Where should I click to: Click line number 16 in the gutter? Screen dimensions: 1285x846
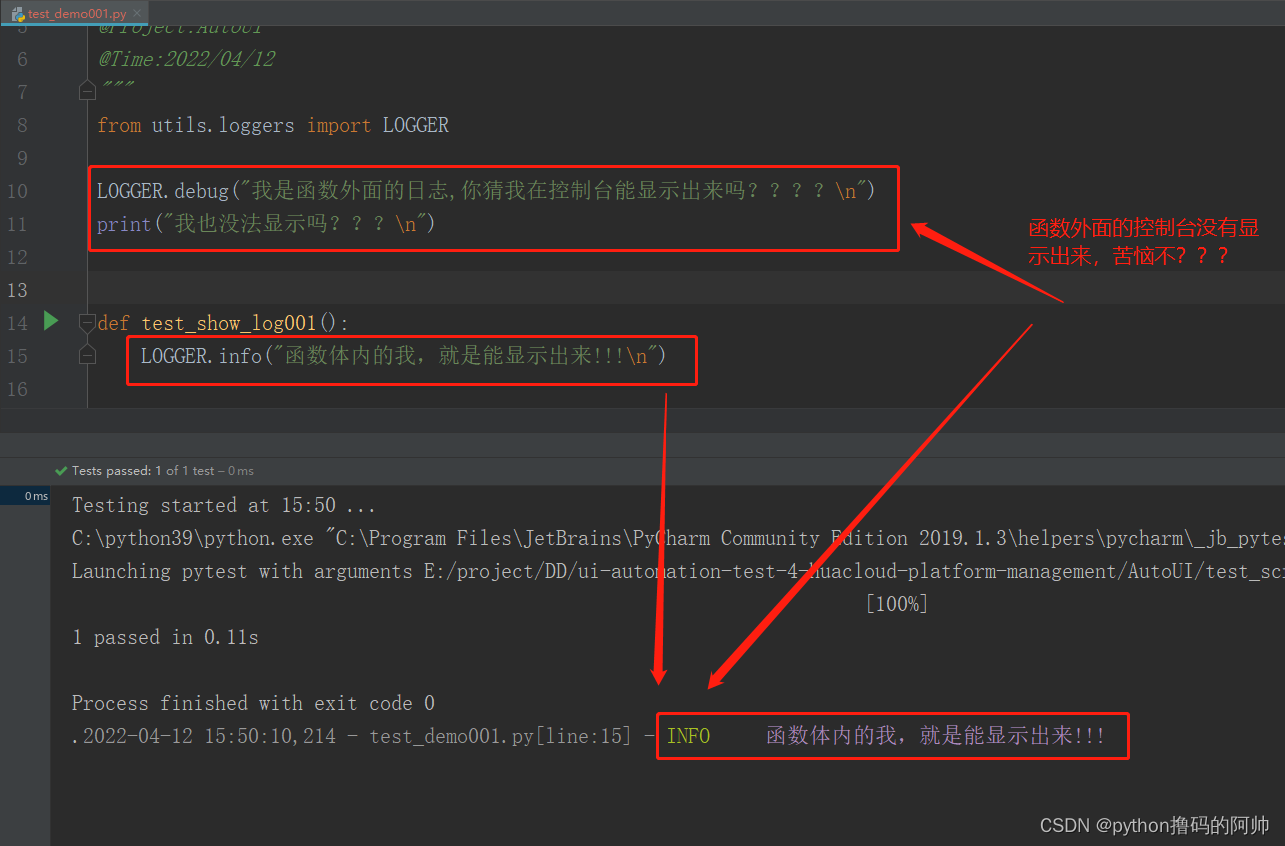coord(17,389)
